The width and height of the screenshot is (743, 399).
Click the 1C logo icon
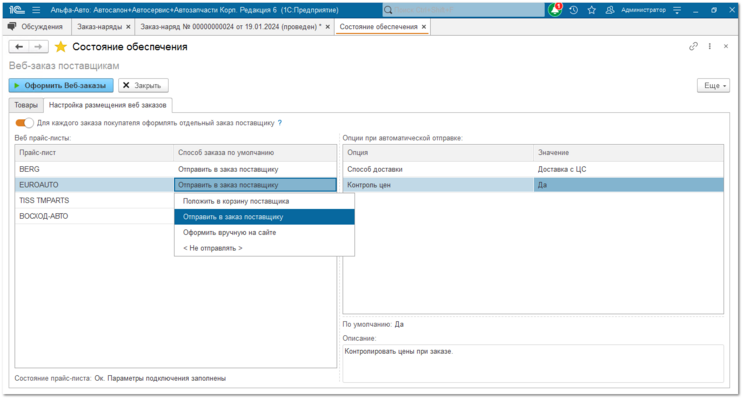click(x=16, y=10)
